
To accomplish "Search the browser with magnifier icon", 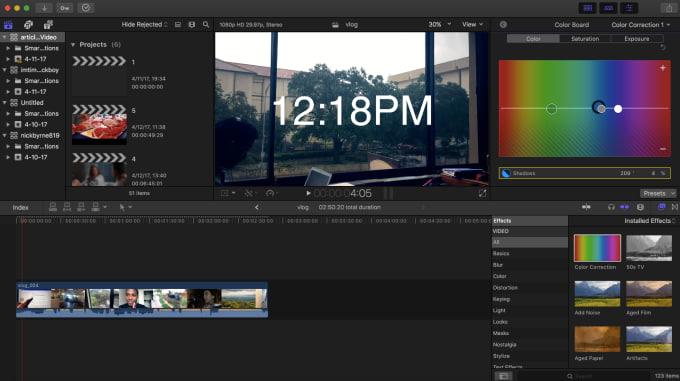I will 206,25.
